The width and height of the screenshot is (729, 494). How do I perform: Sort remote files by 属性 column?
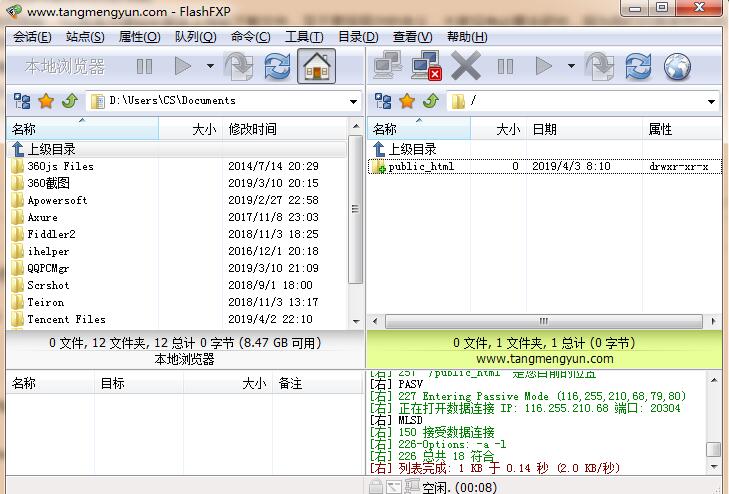682,129
